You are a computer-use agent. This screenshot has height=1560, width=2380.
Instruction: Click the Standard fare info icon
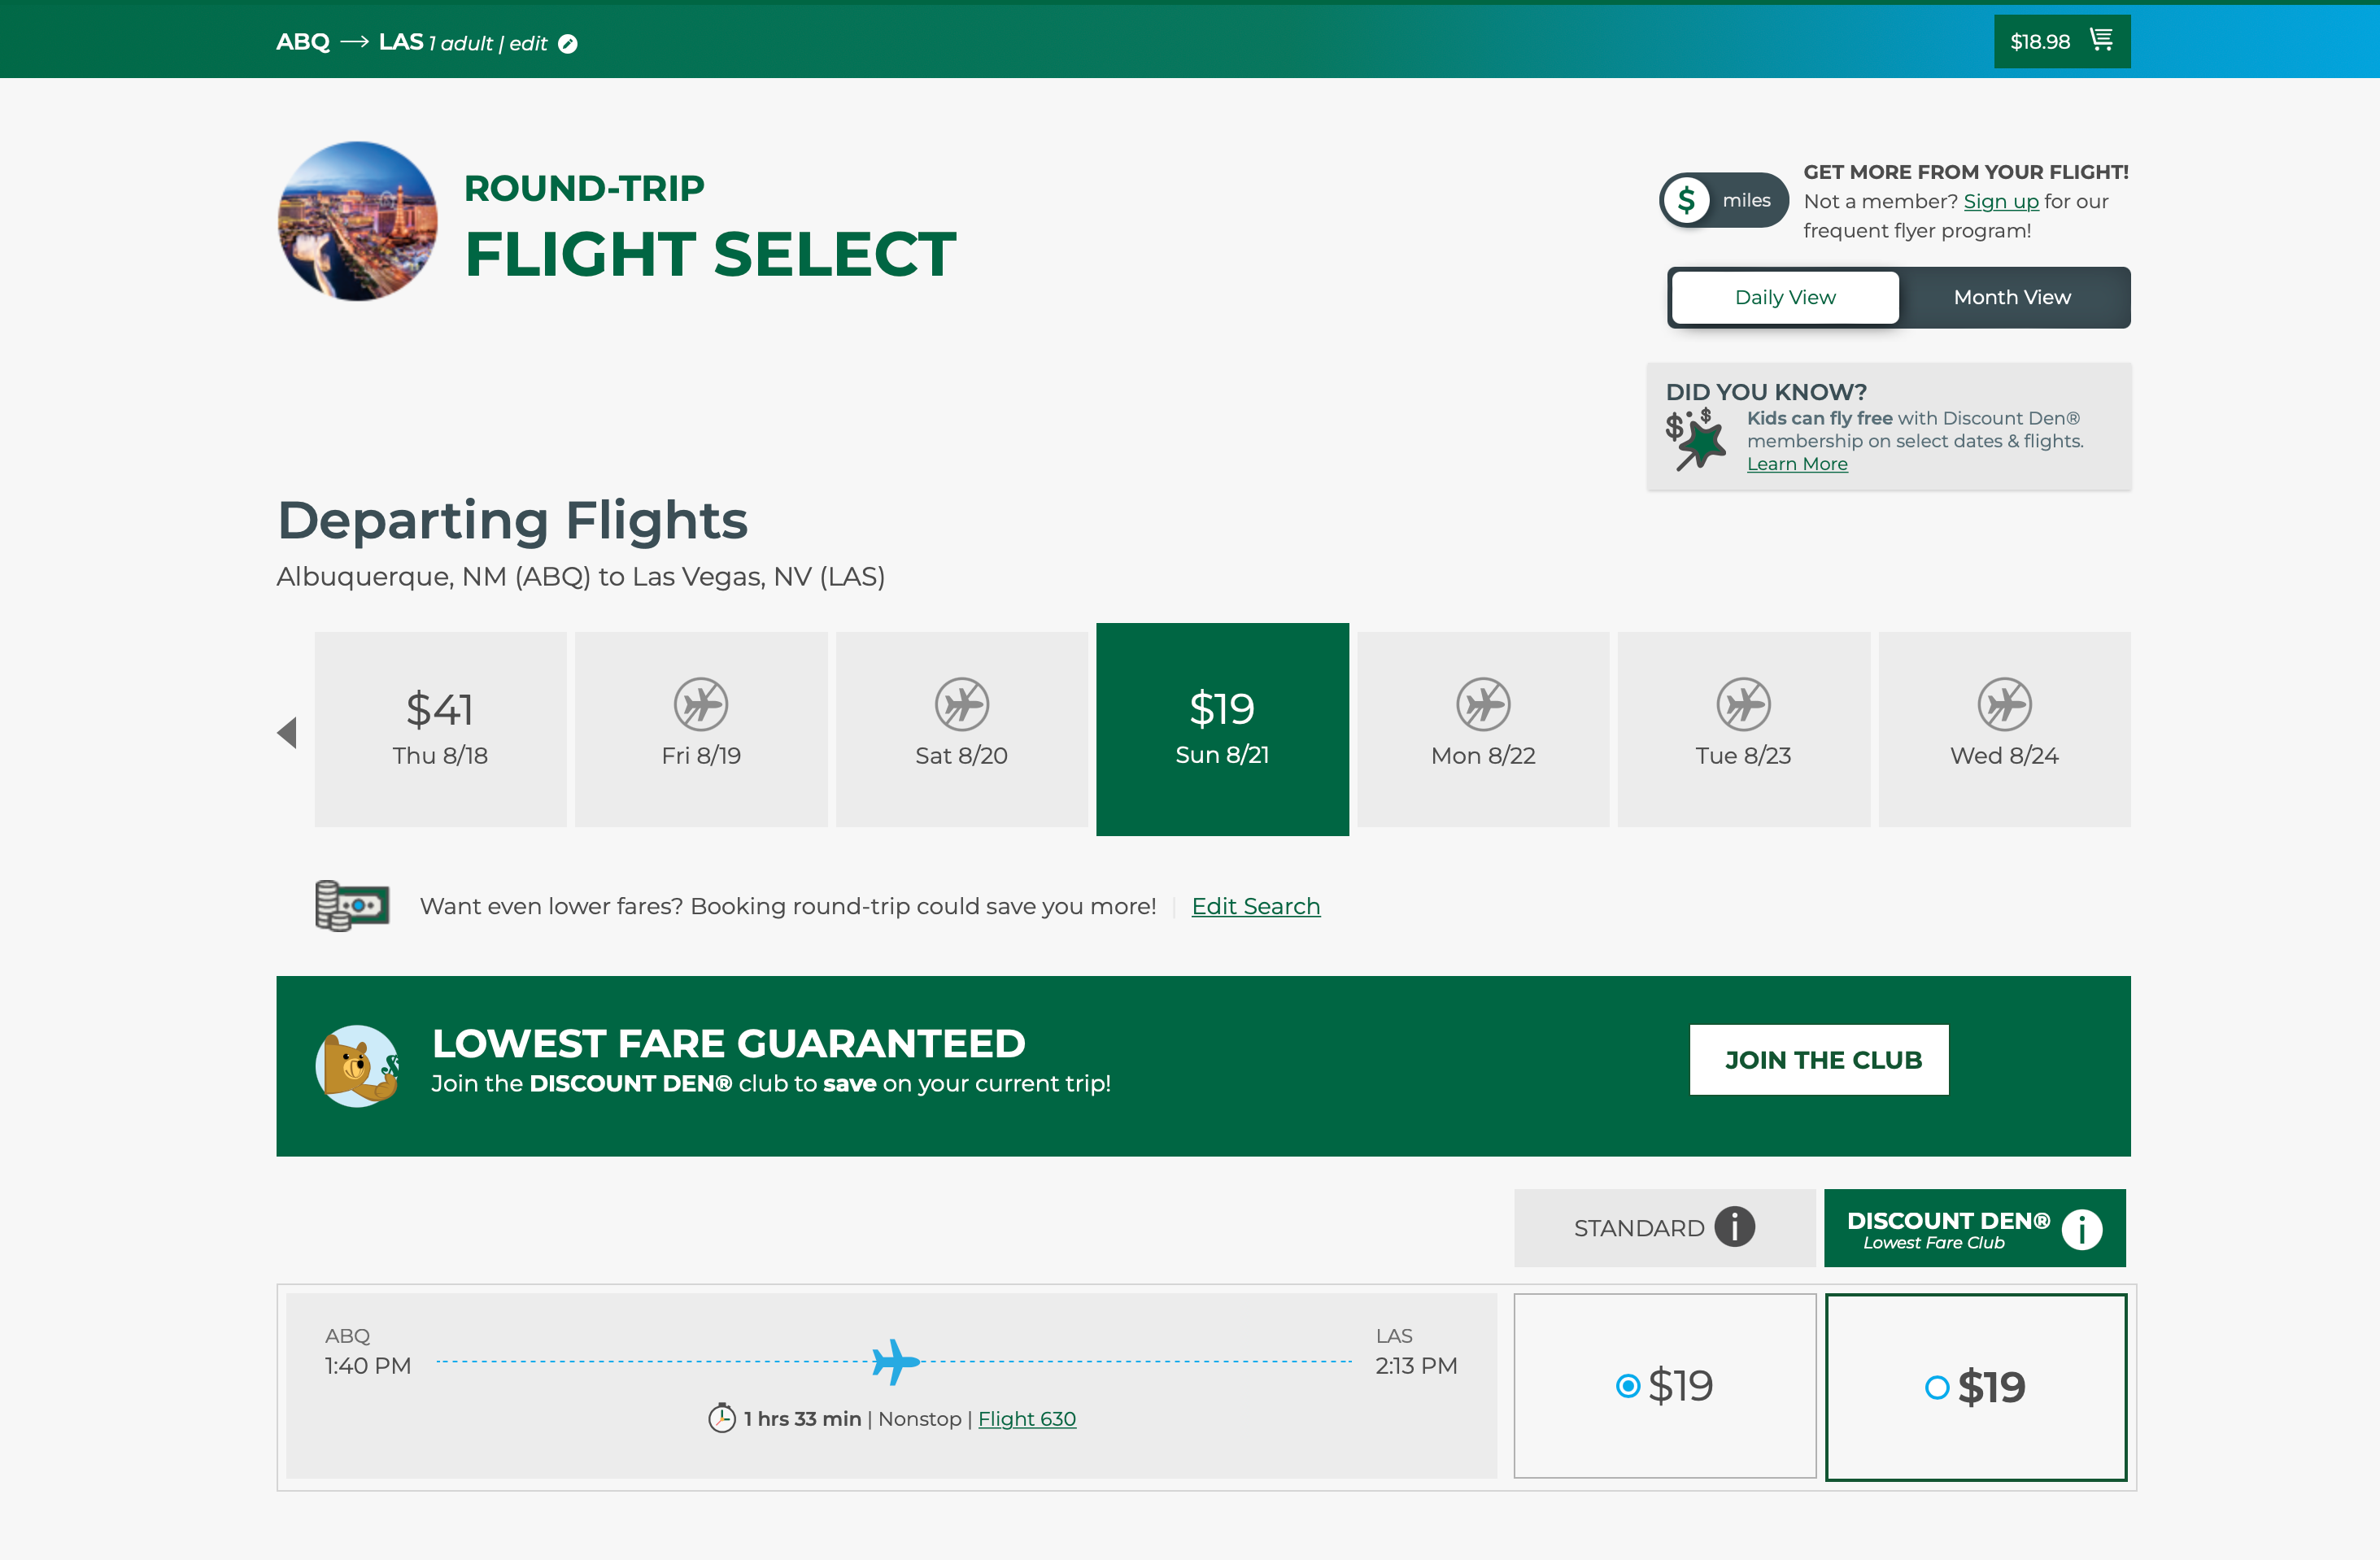click(x=1734, y=1227)
